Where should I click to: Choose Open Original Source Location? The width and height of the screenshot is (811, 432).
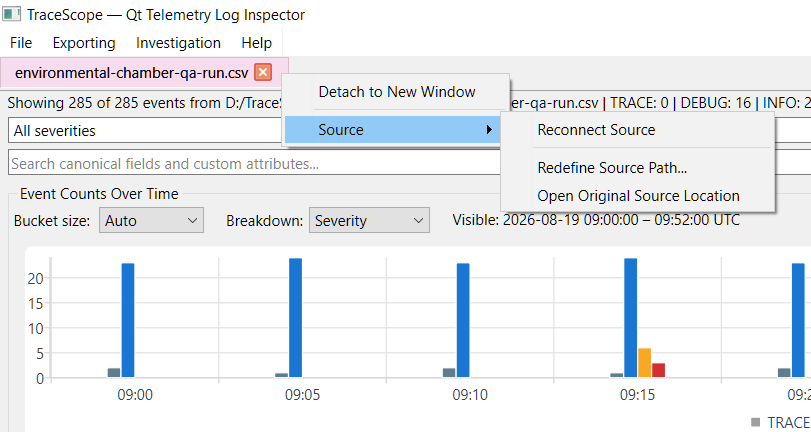[637, 196]
